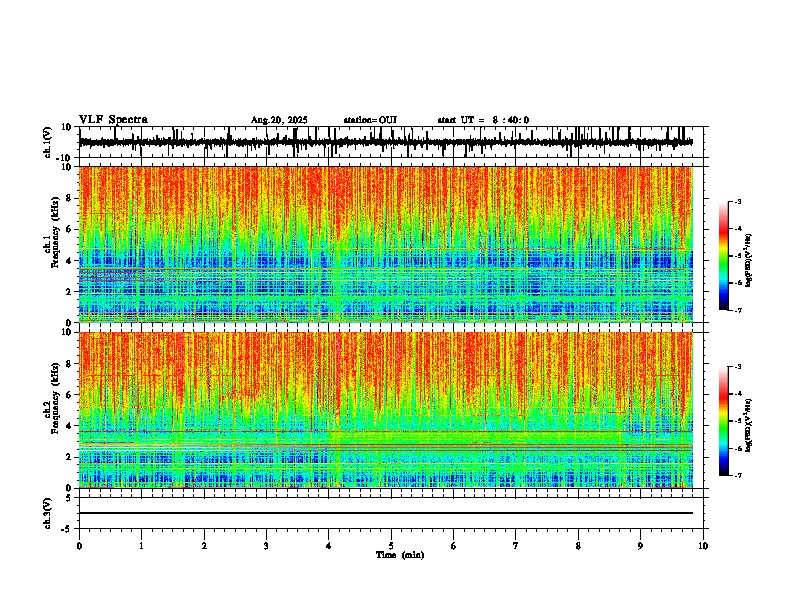
Task: Click inside the ch.2 frequency spectrogram
Action: 385,410
